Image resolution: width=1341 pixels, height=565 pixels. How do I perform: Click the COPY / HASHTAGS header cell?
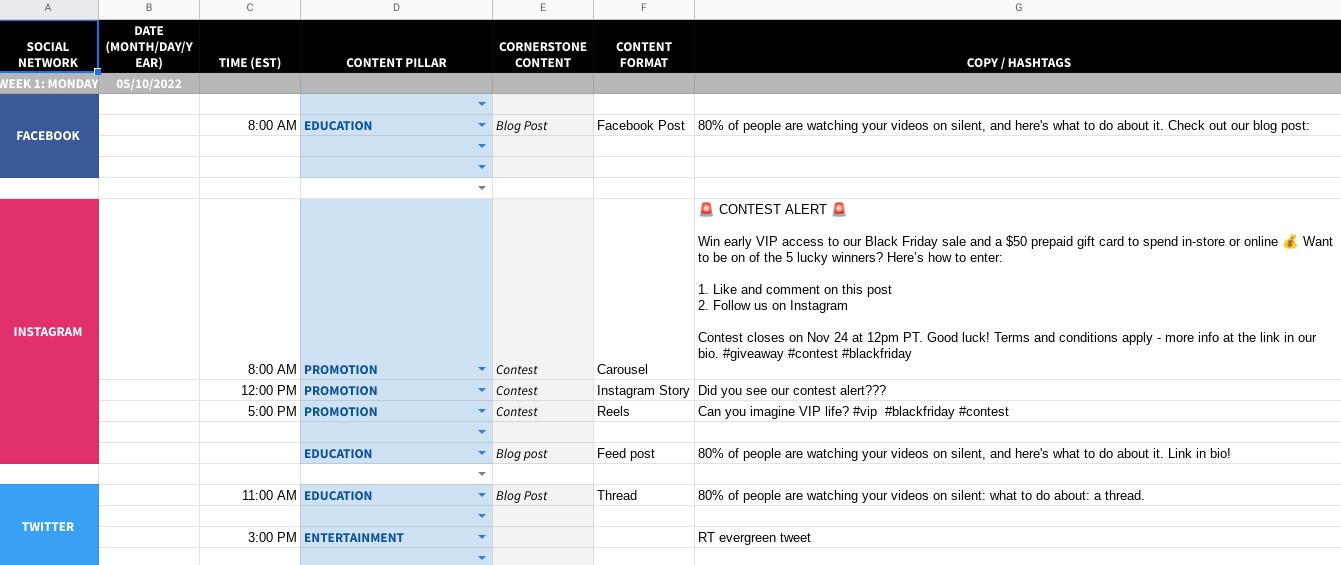click(x=1018, y=62)
